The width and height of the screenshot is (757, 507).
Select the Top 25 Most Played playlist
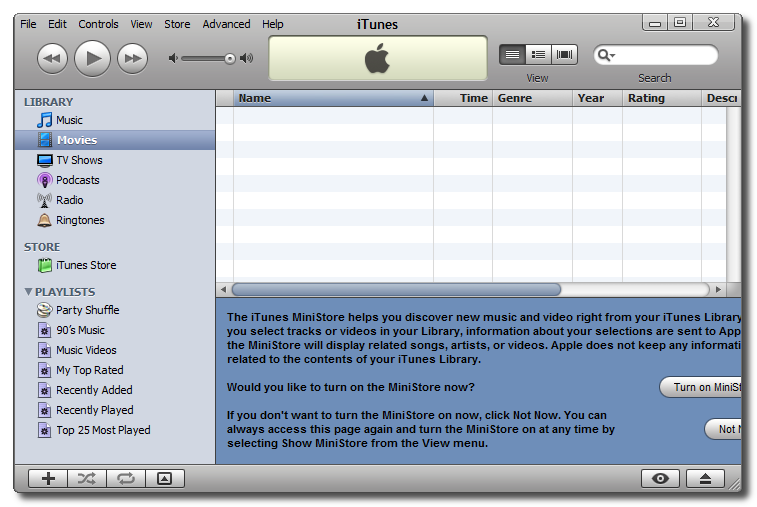(115, 430)
